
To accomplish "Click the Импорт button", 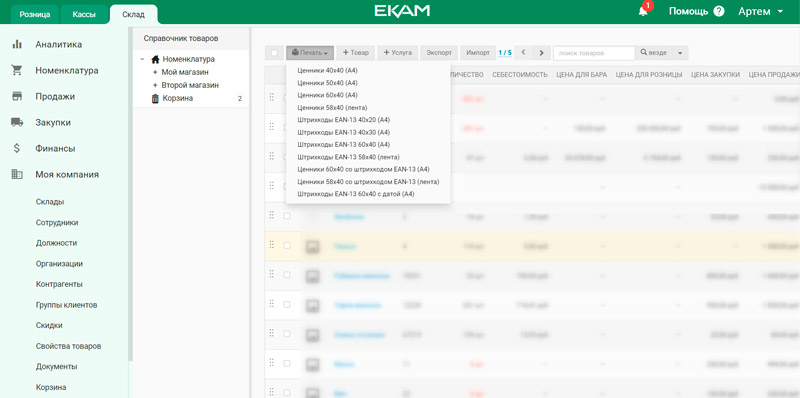I will [478, 53].
